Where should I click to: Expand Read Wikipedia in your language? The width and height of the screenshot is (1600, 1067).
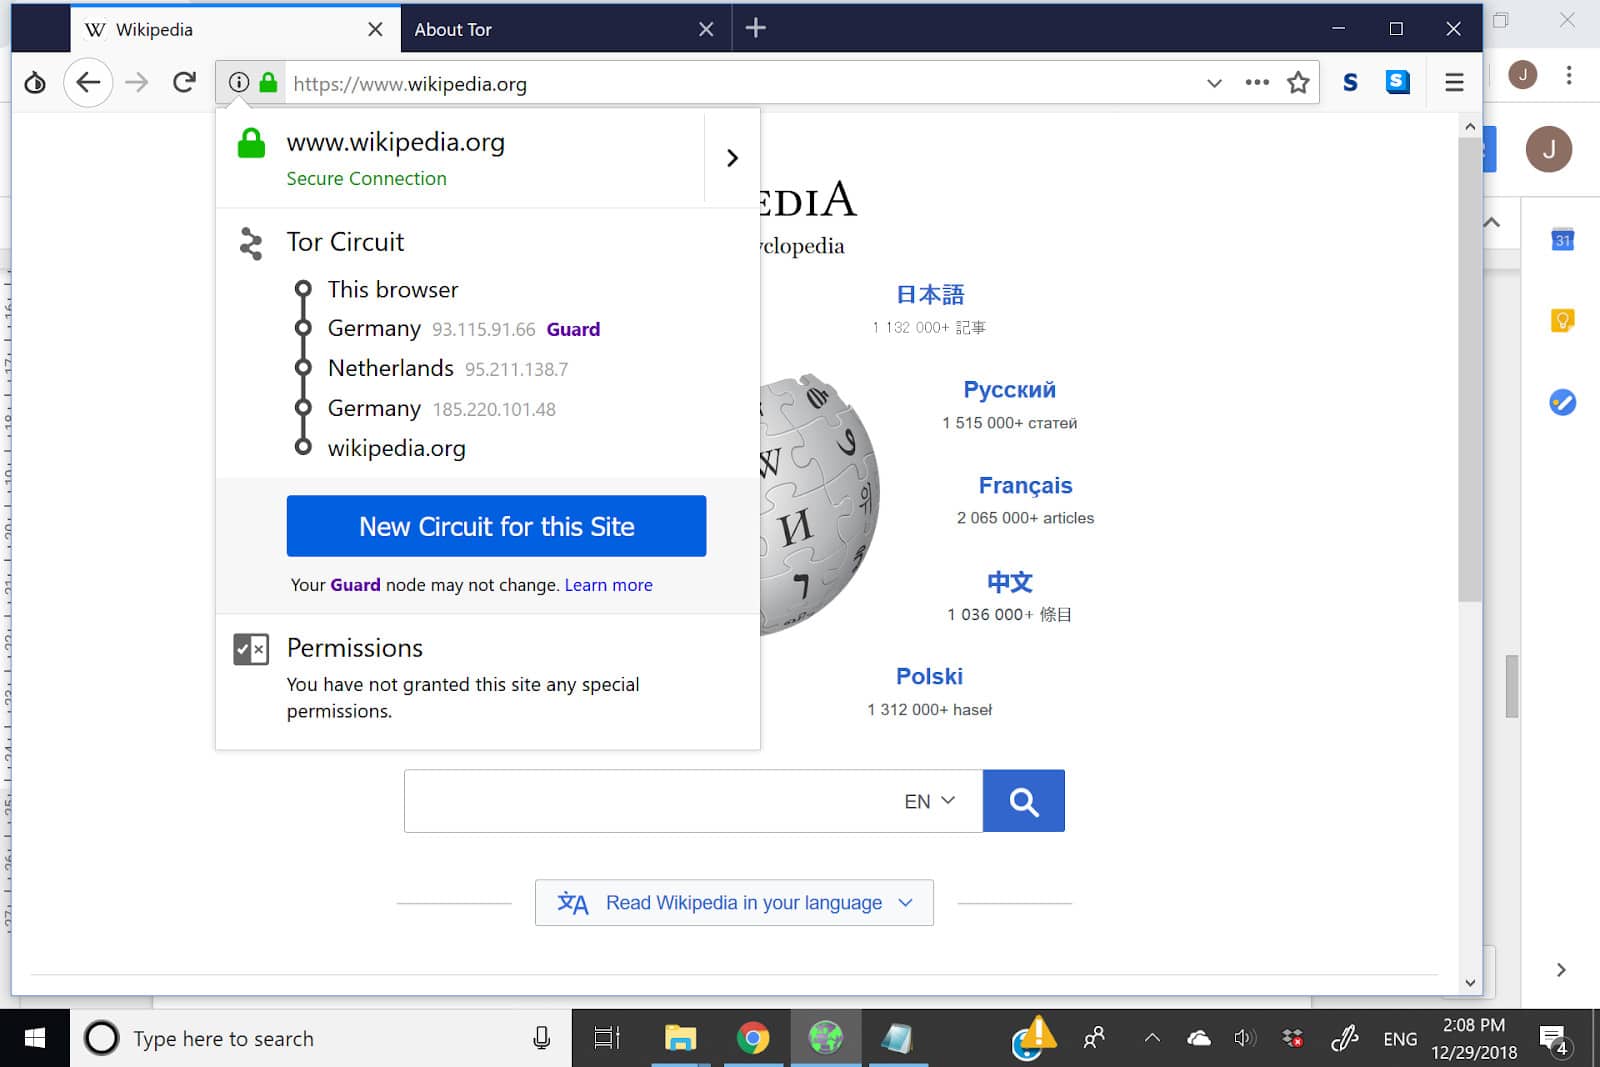(734, 903)
